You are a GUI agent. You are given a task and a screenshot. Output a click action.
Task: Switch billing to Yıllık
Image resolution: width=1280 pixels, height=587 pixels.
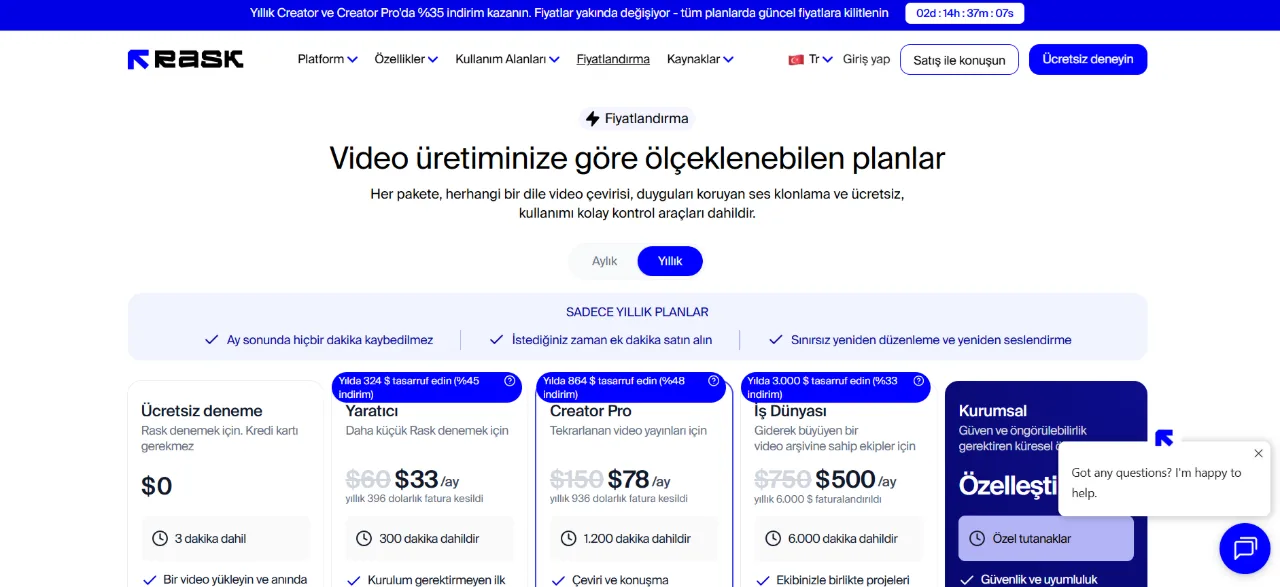point(670,261)
